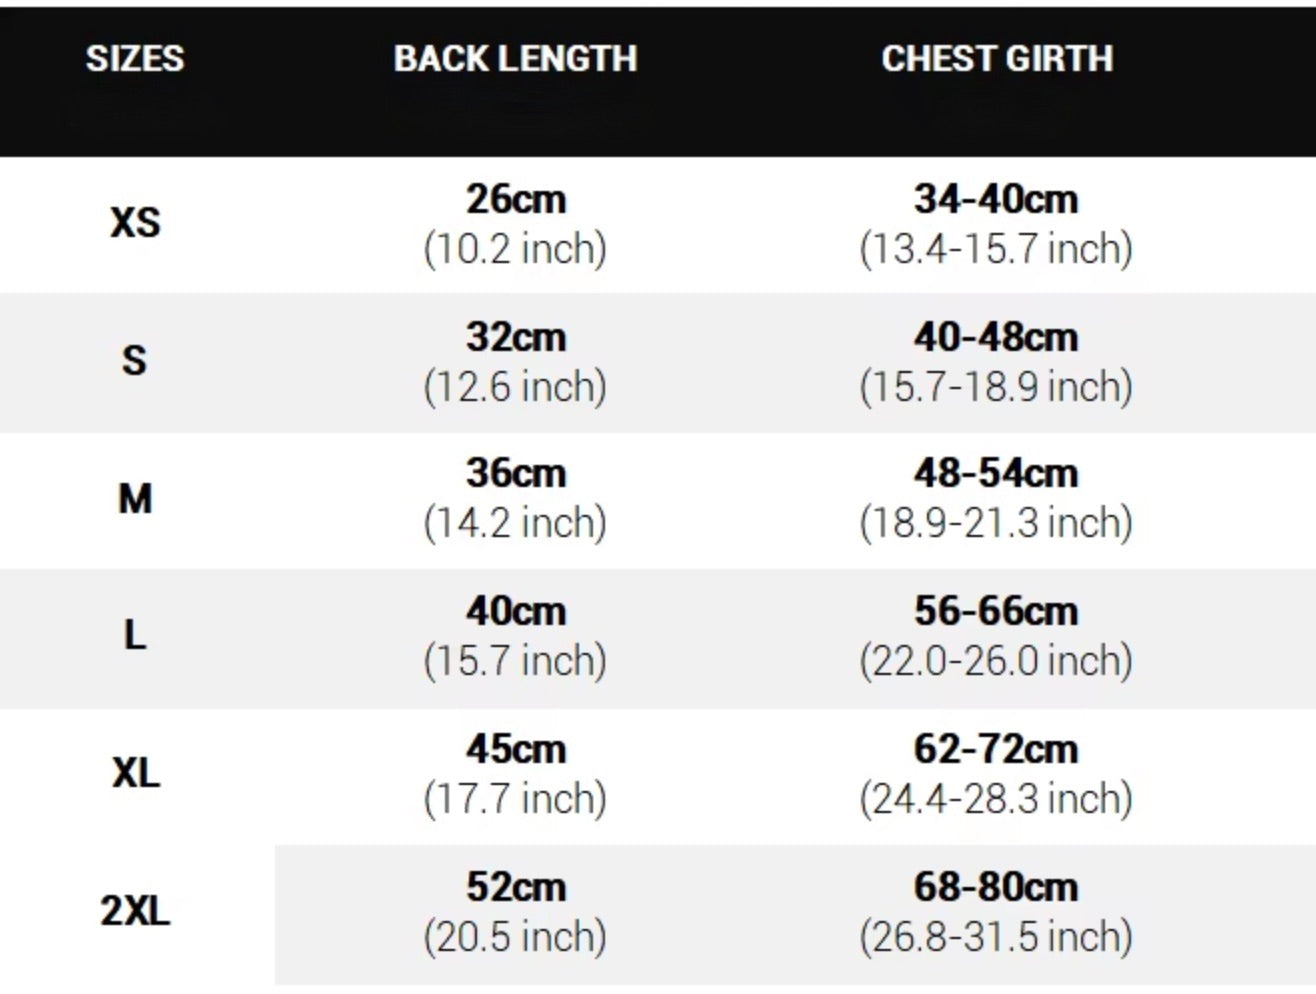Click the CHEST GIRTH column header
The width and height of the screenshot is (1316, 994).
[996, 59]
